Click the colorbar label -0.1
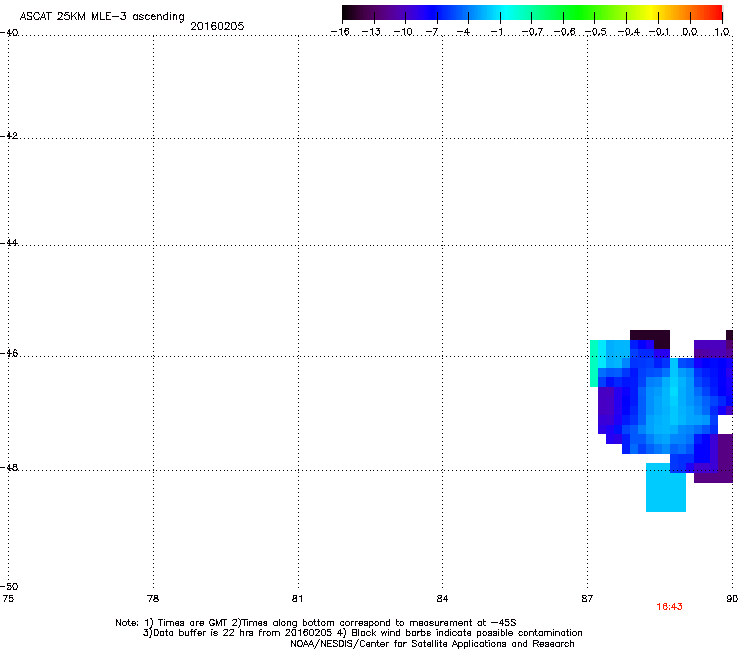The image size is (740, 650). (659, 32)
